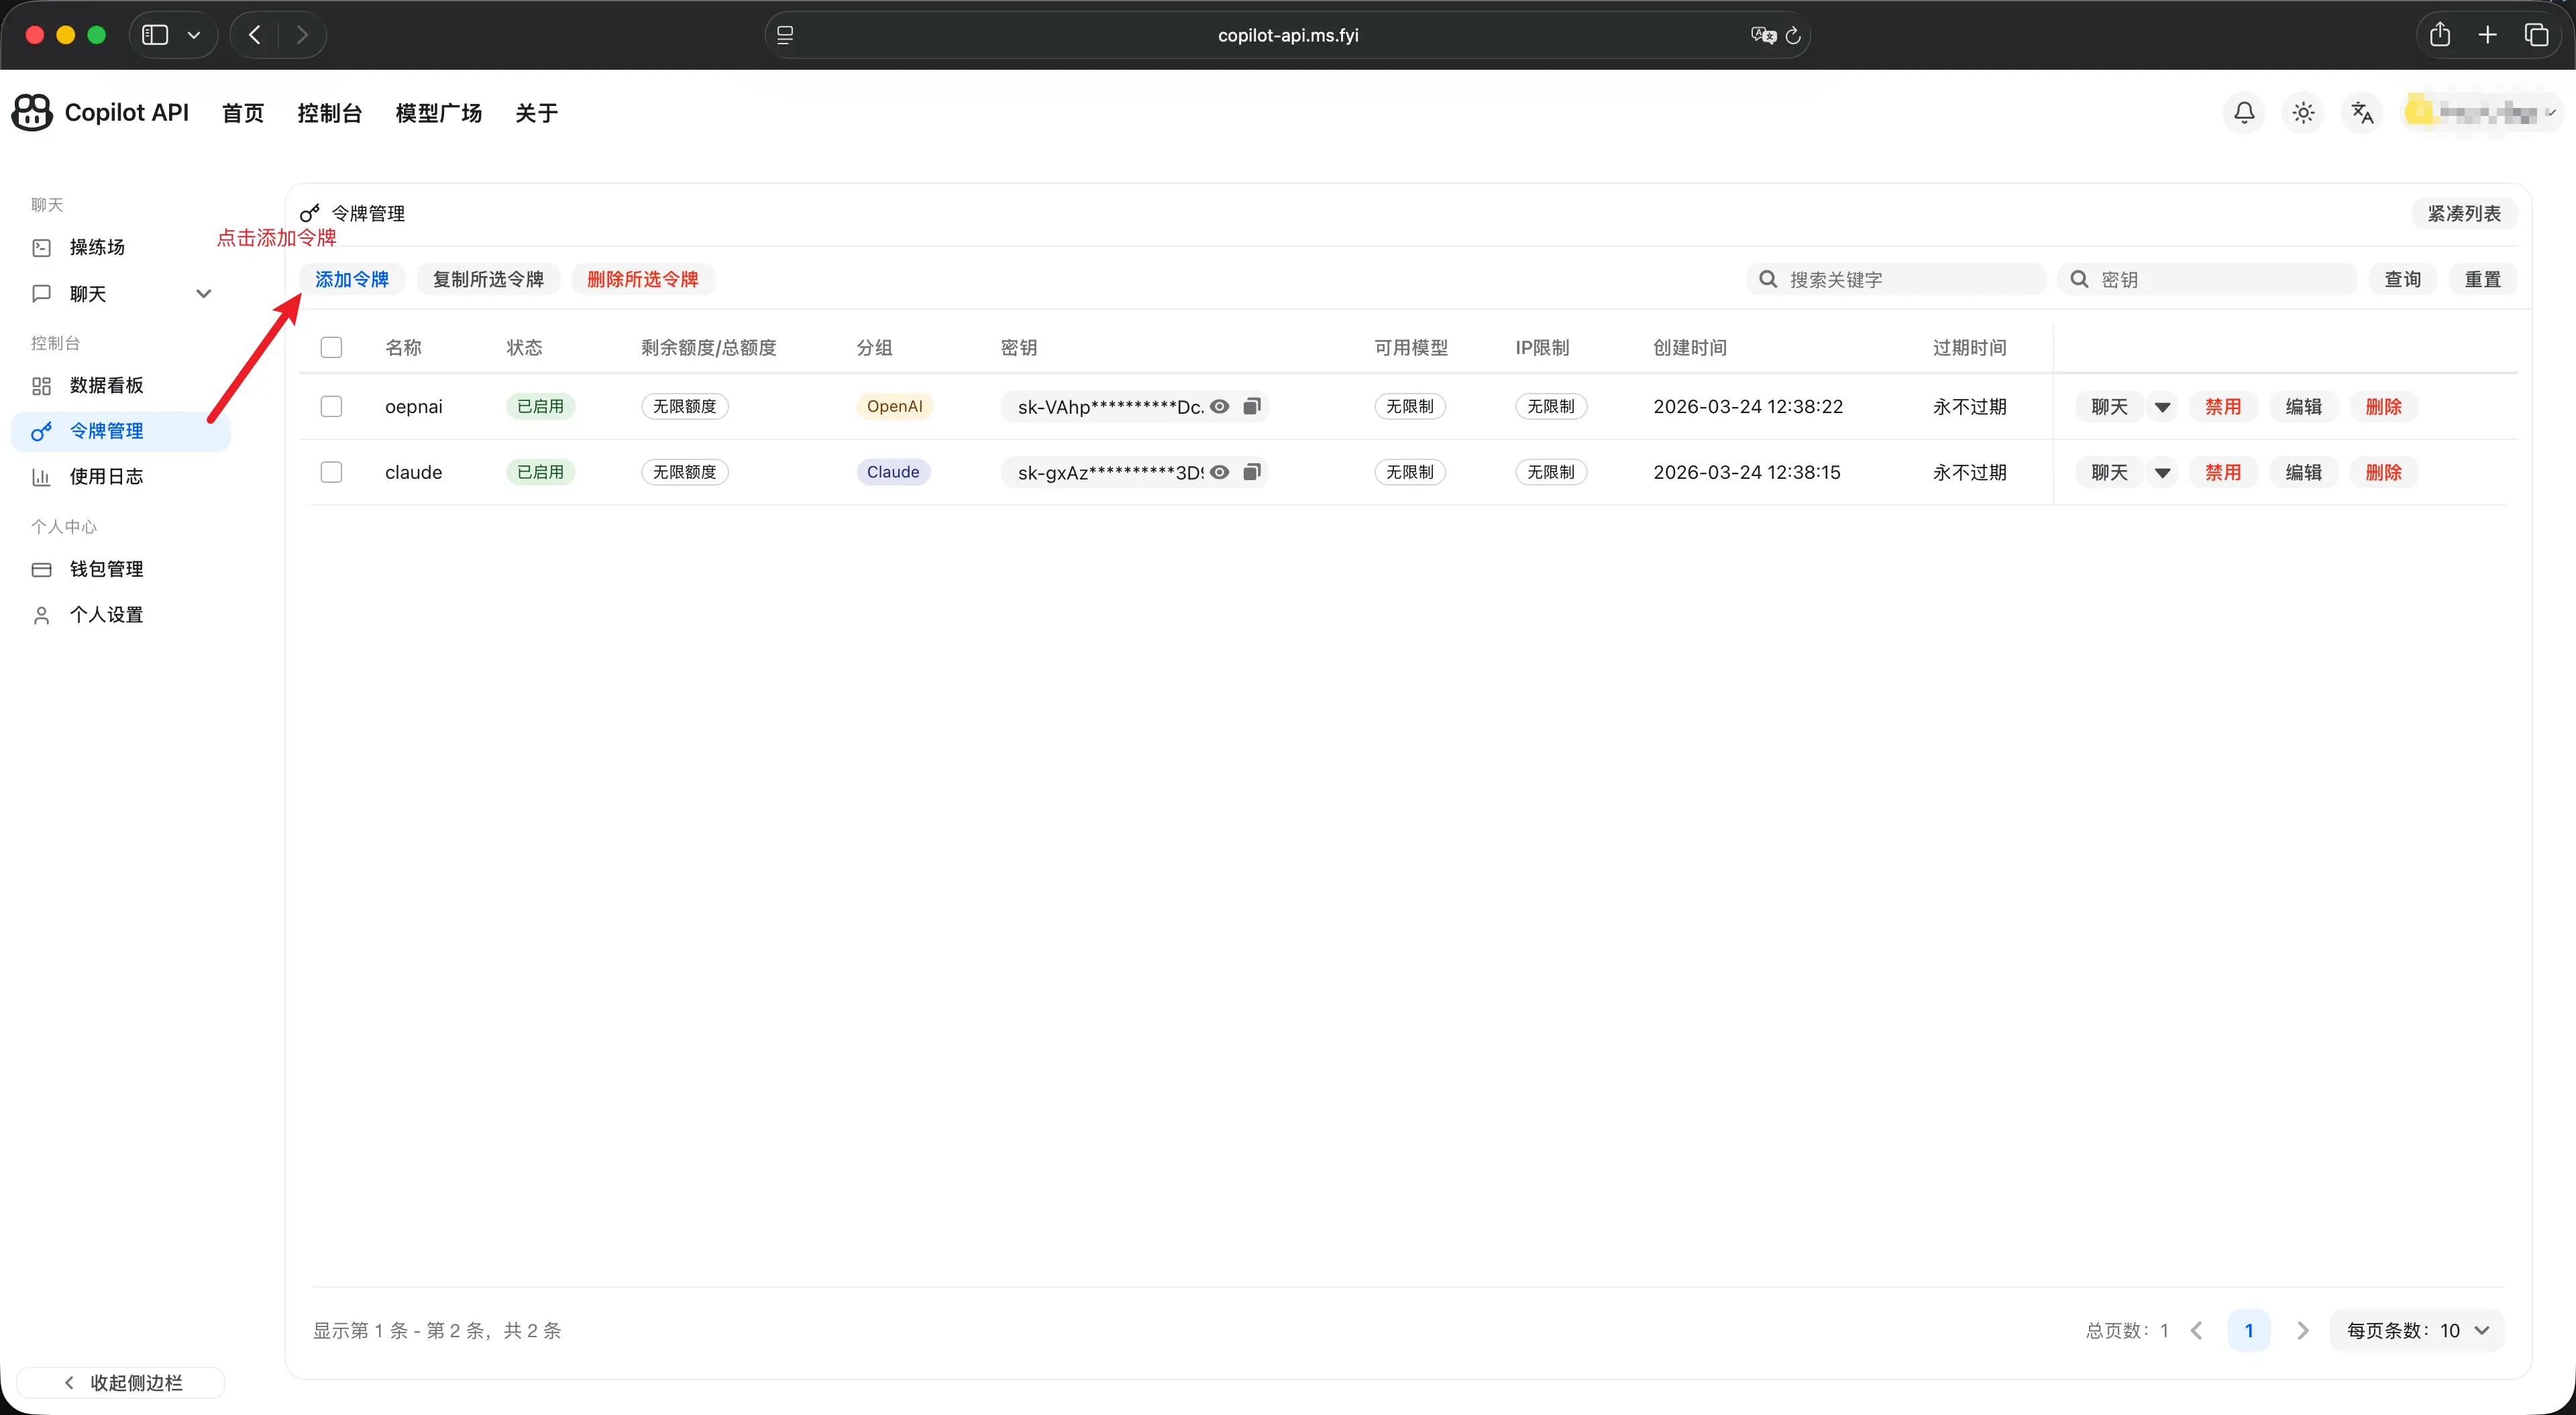The image size is (2576, 1415).
Task: Open 每页条数 page size dropdown
Action: coord(2416,1330)
